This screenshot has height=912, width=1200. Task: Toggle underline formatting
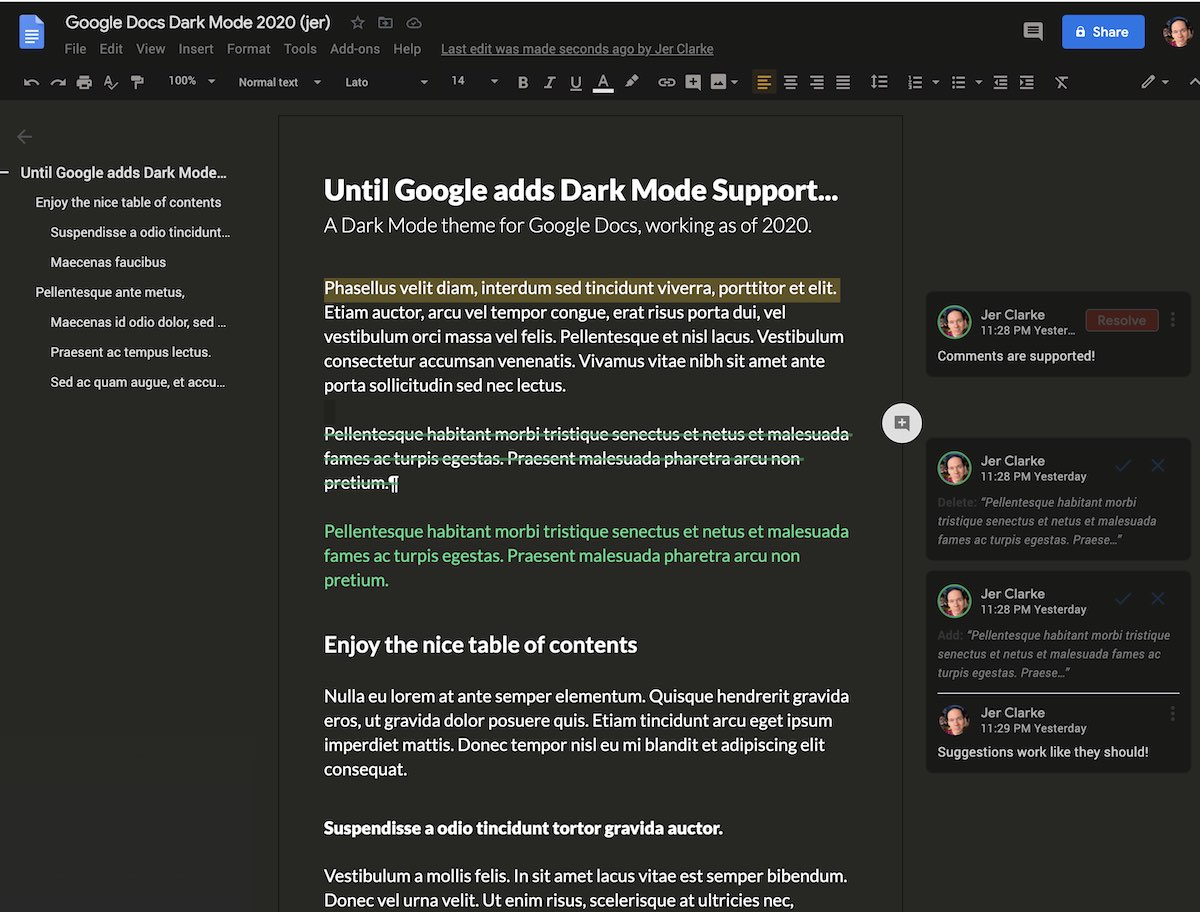tap(575, 82)
